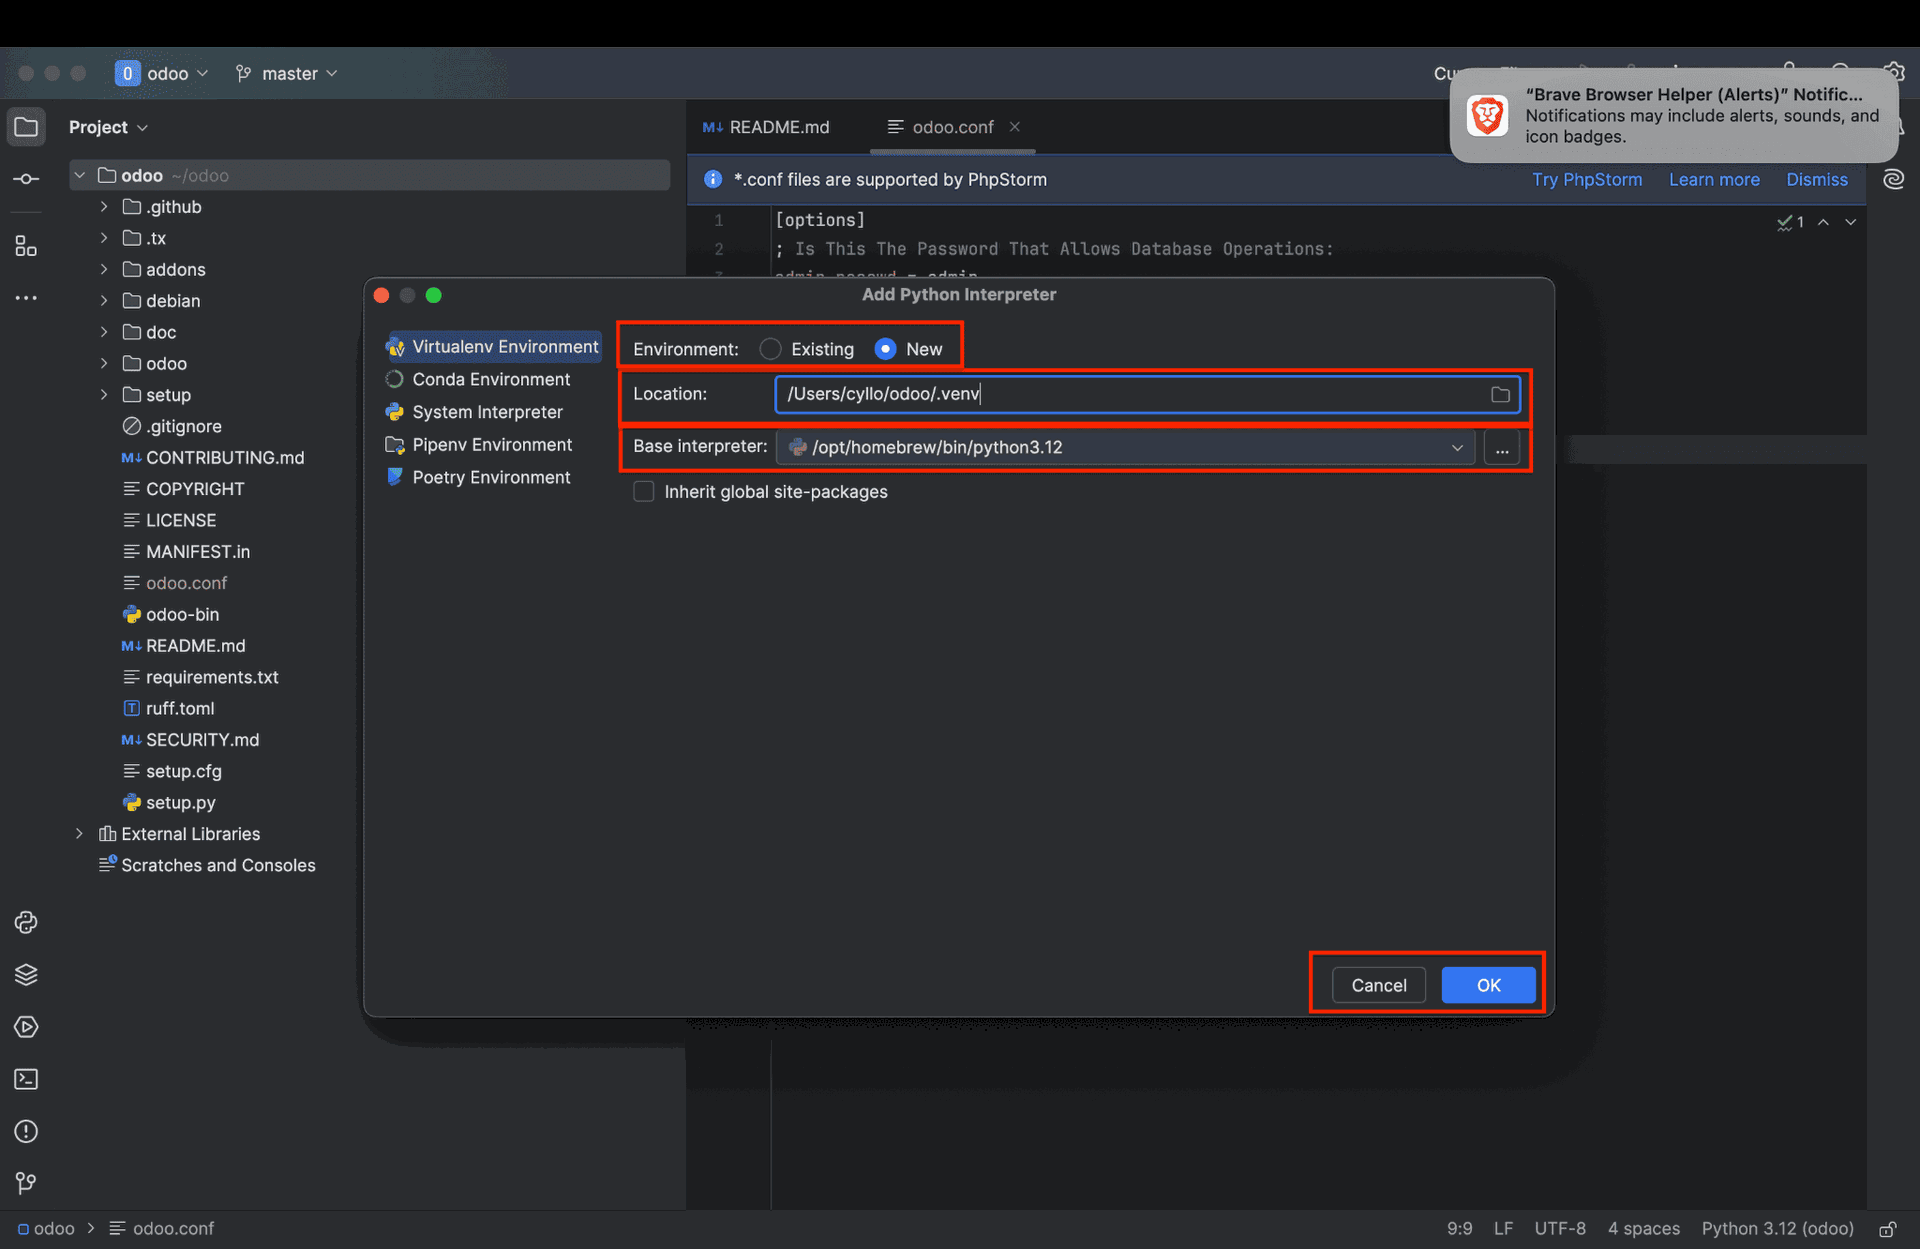This screenshot has height=1249, width=1920.
Task: Select the New environment radio button
Action: pyautogui.click(x=885, y=349)
